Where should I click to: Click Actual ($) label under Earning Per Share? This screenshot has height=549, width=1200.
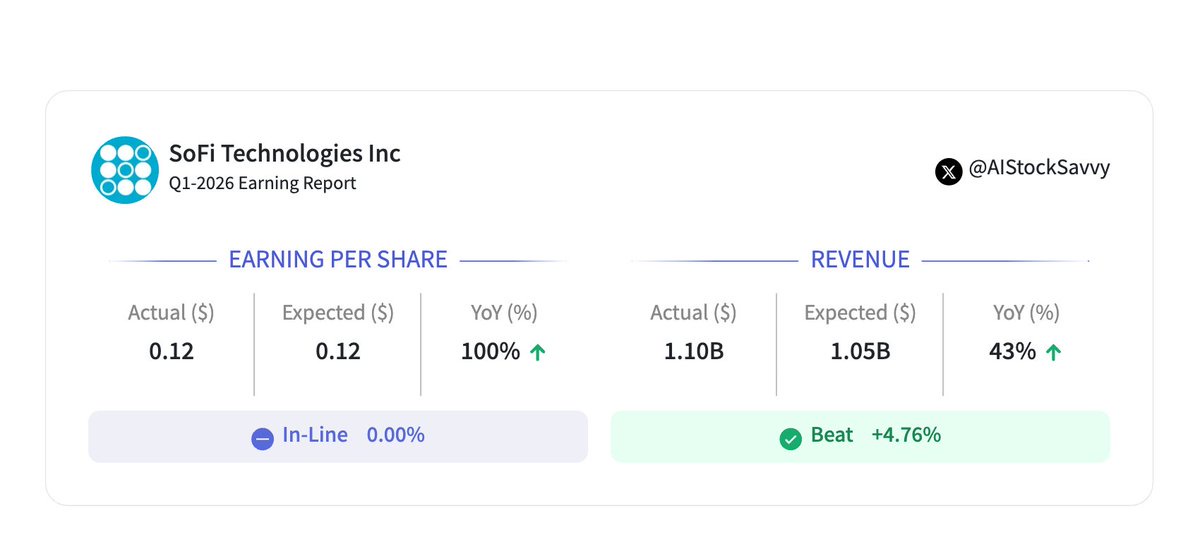point(171,313)
